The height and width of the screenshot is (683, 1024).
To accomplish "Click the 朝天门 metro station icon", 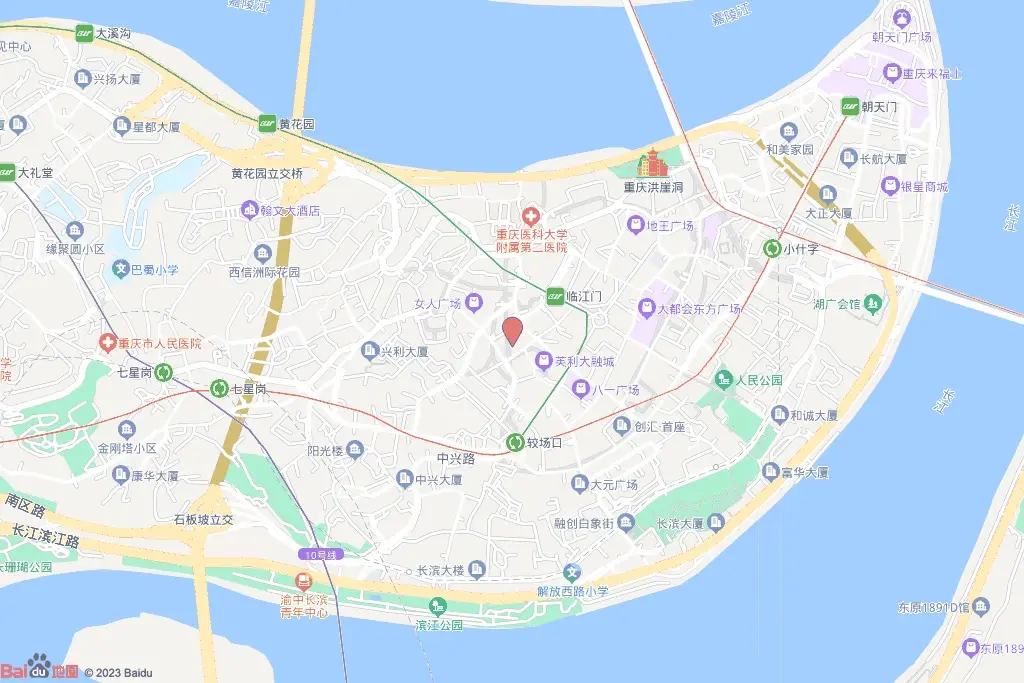I will 850,106.
